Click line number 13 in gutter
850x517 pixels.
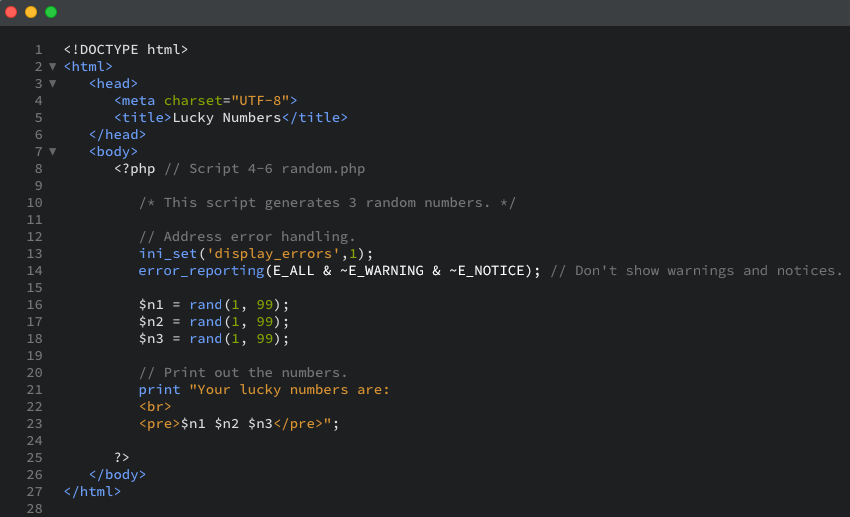click(x=35, y=254)
